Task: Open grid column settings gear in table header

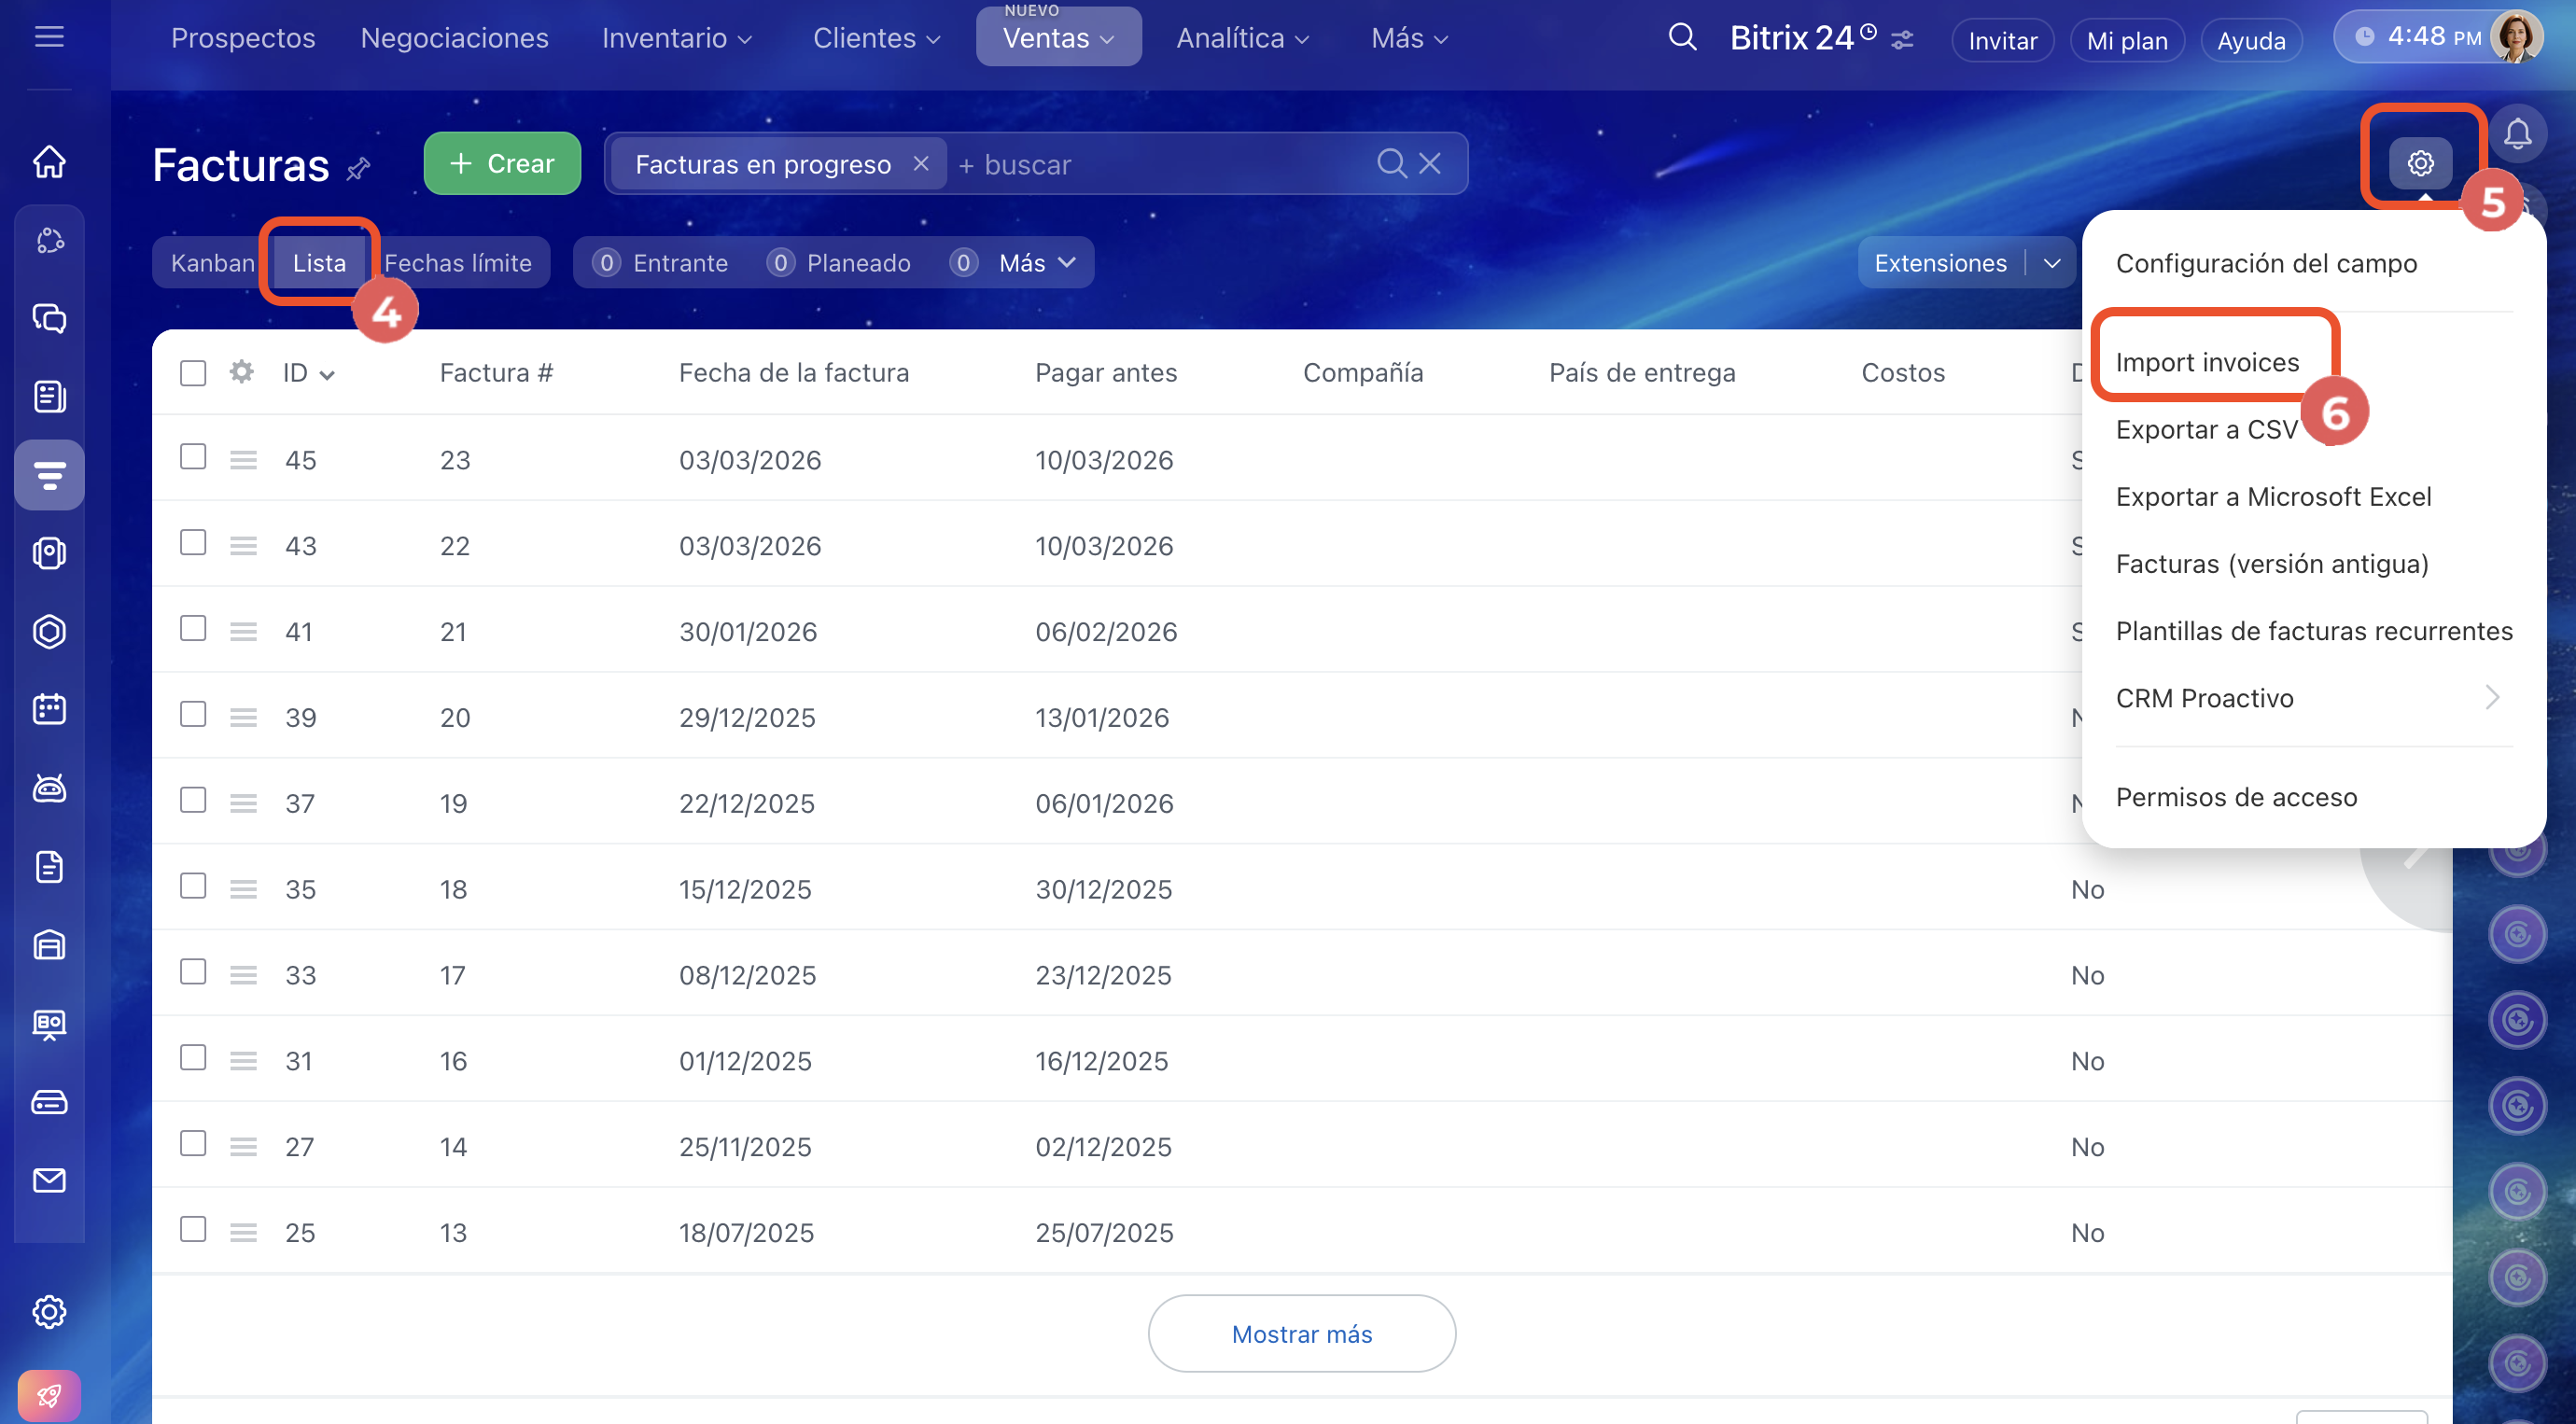Action: [241, 372]
